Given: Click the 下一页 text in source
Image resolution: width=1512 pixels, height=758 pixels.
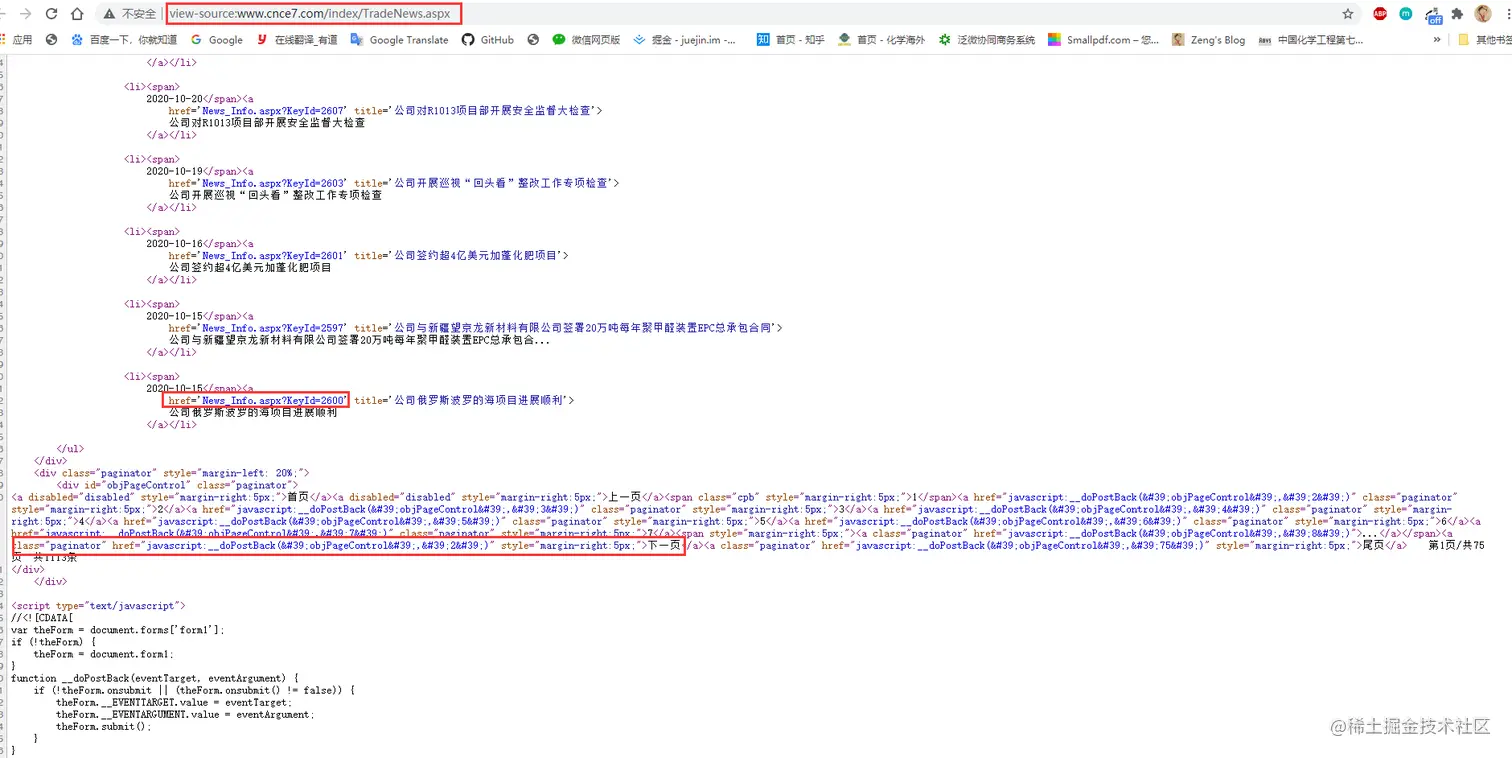Looking at the screenshot, I should point(664,545).
